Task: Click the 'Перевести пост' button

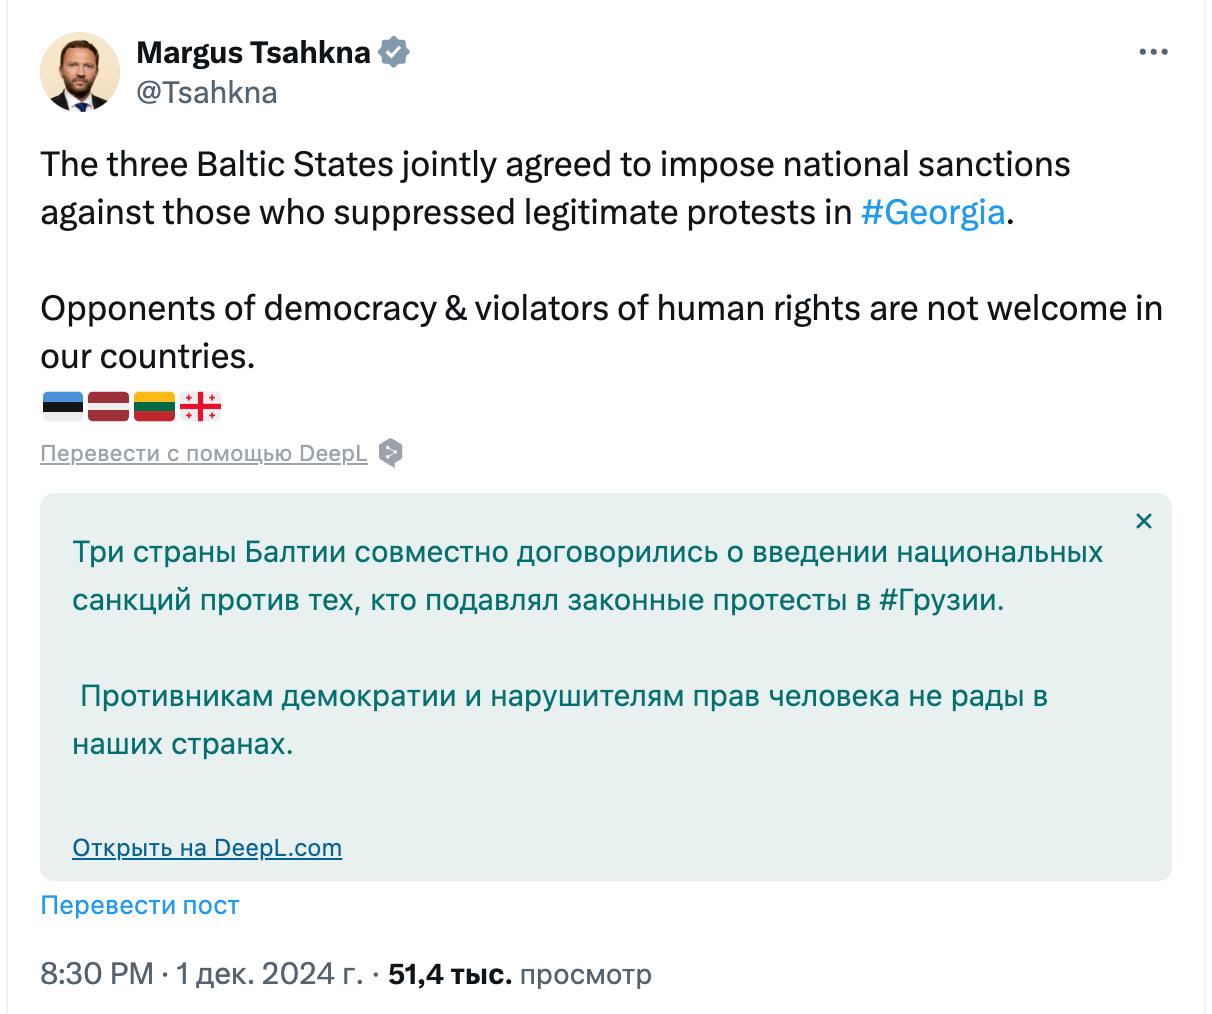Action: [140, 906]
